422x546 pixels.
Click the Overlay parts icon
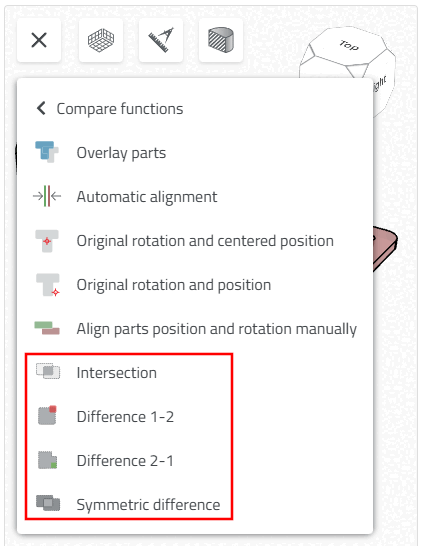click(x=47, y=152)
